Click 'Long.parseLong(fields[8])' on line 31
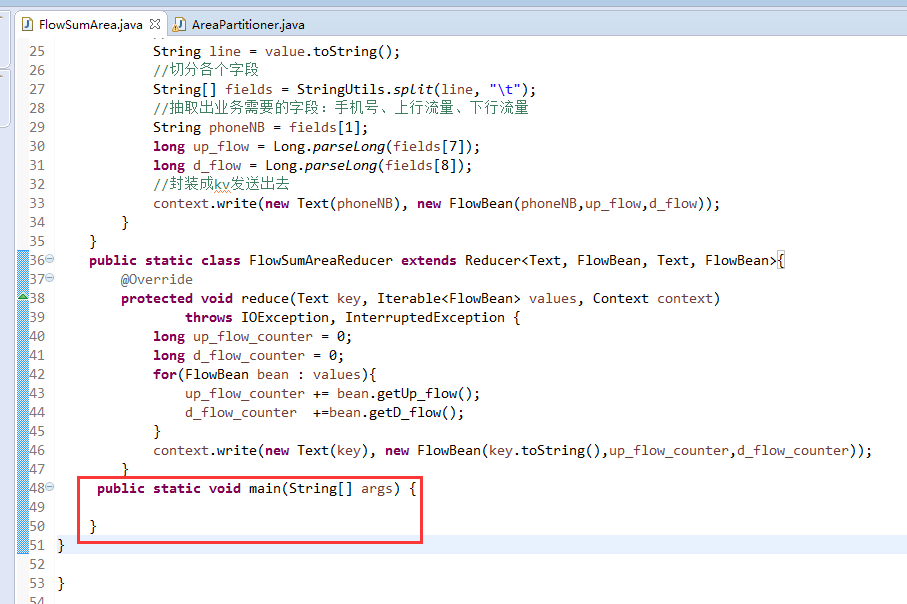This screenshot has width=907, height=604. point(364,166)
